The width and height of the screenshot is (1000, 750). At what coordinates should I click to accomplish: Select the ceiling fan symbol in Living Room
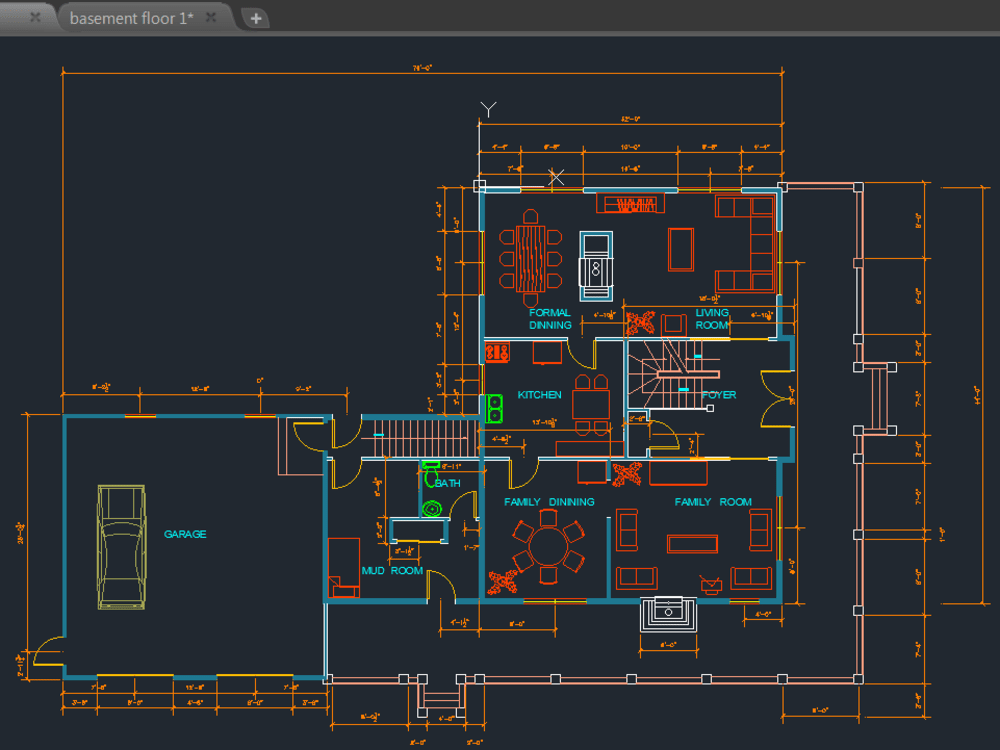640,322
